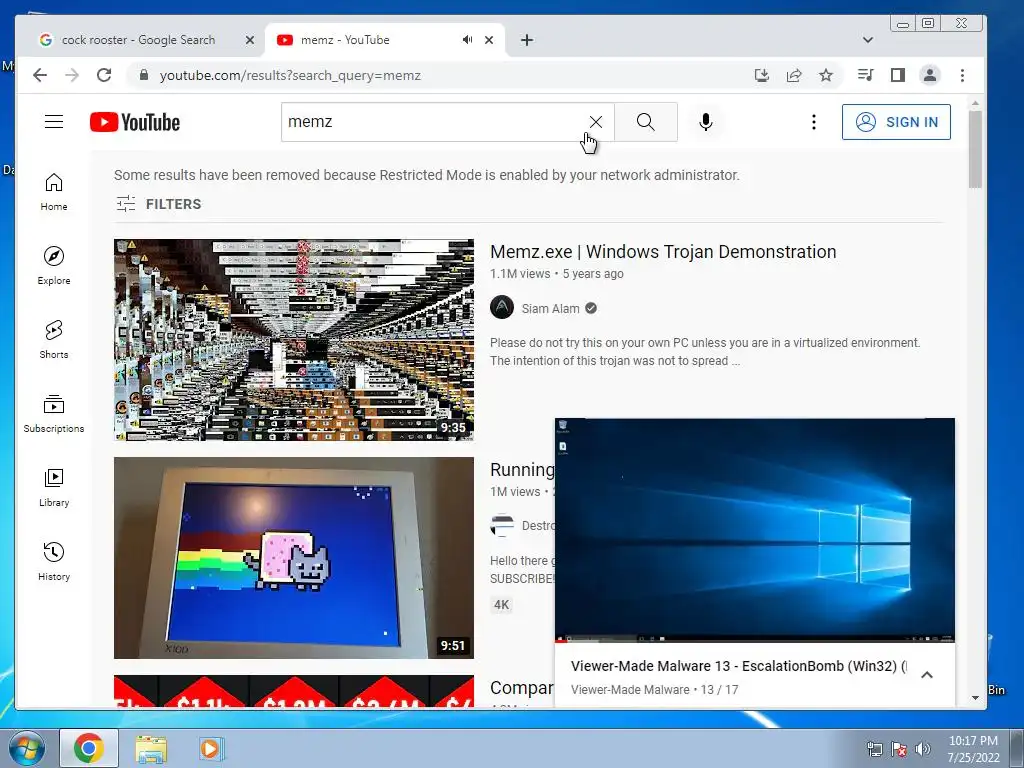Open Memz.exe Windows Trojan Demonstration thumbnail
The width and height of the screenshot is (1024, 768).
294,340
